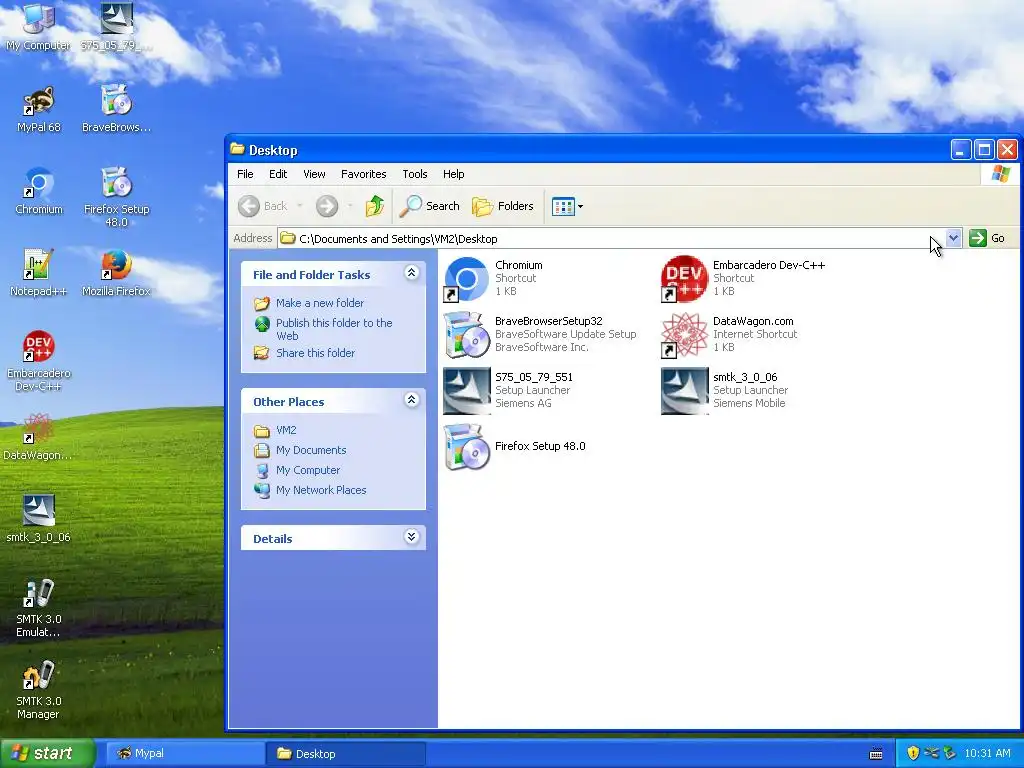Click the Forward arrow toolbar button
Viewport: 1024px width, 768px height.
coord(327,206)
